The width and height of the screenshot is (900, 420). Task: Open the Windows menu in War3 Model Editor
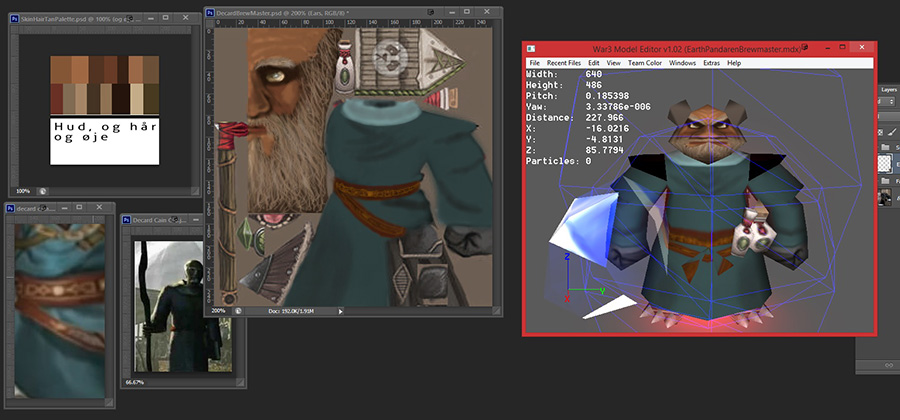coord(682,63)
